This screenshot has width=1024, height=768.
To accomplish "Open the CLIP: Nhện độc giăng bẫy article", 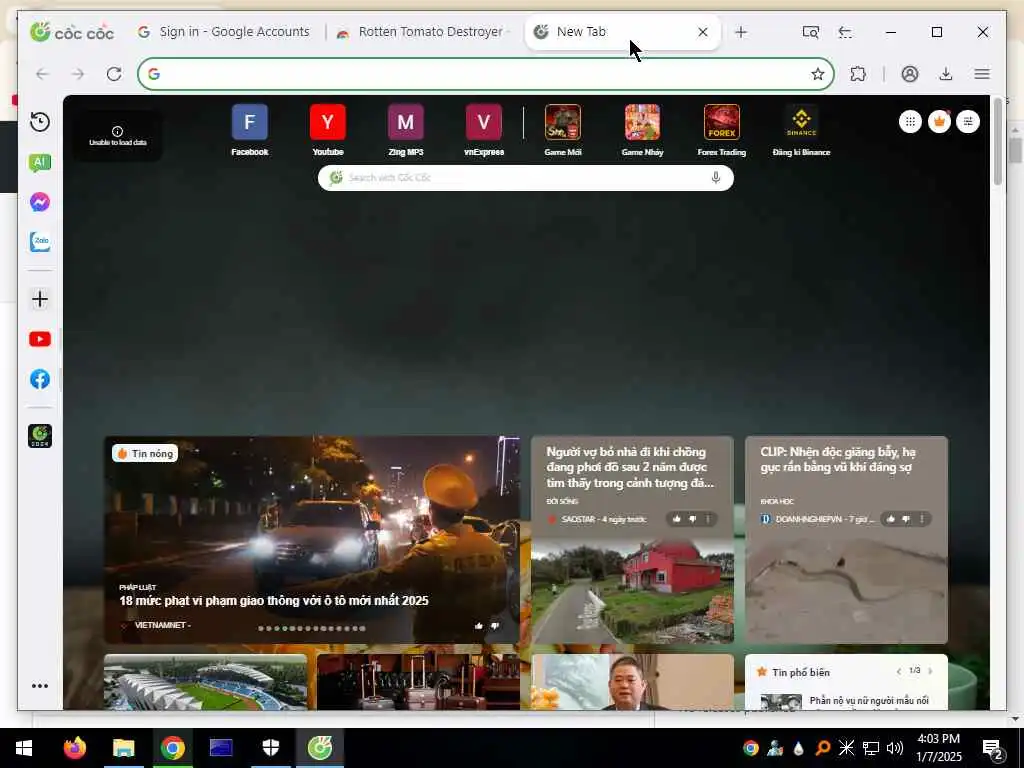I will tap(846, 539).
